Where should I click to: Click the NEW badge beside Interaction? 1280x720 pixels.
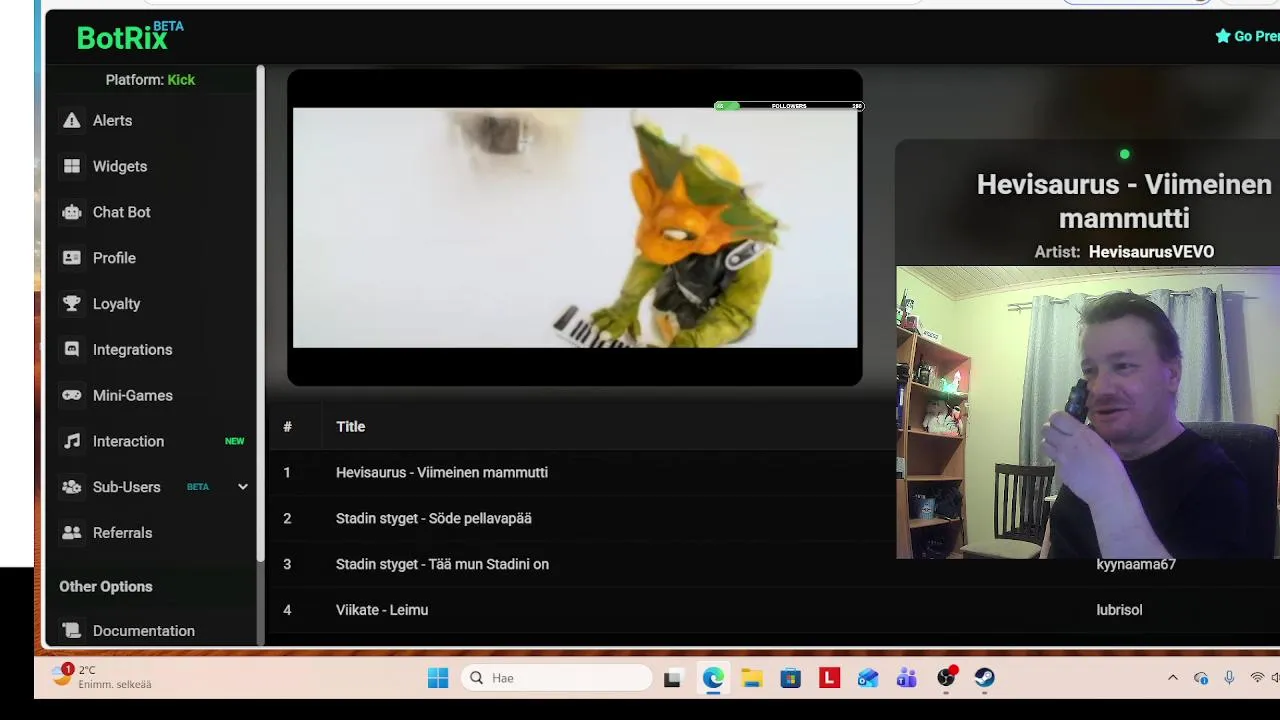pos(234,441)
